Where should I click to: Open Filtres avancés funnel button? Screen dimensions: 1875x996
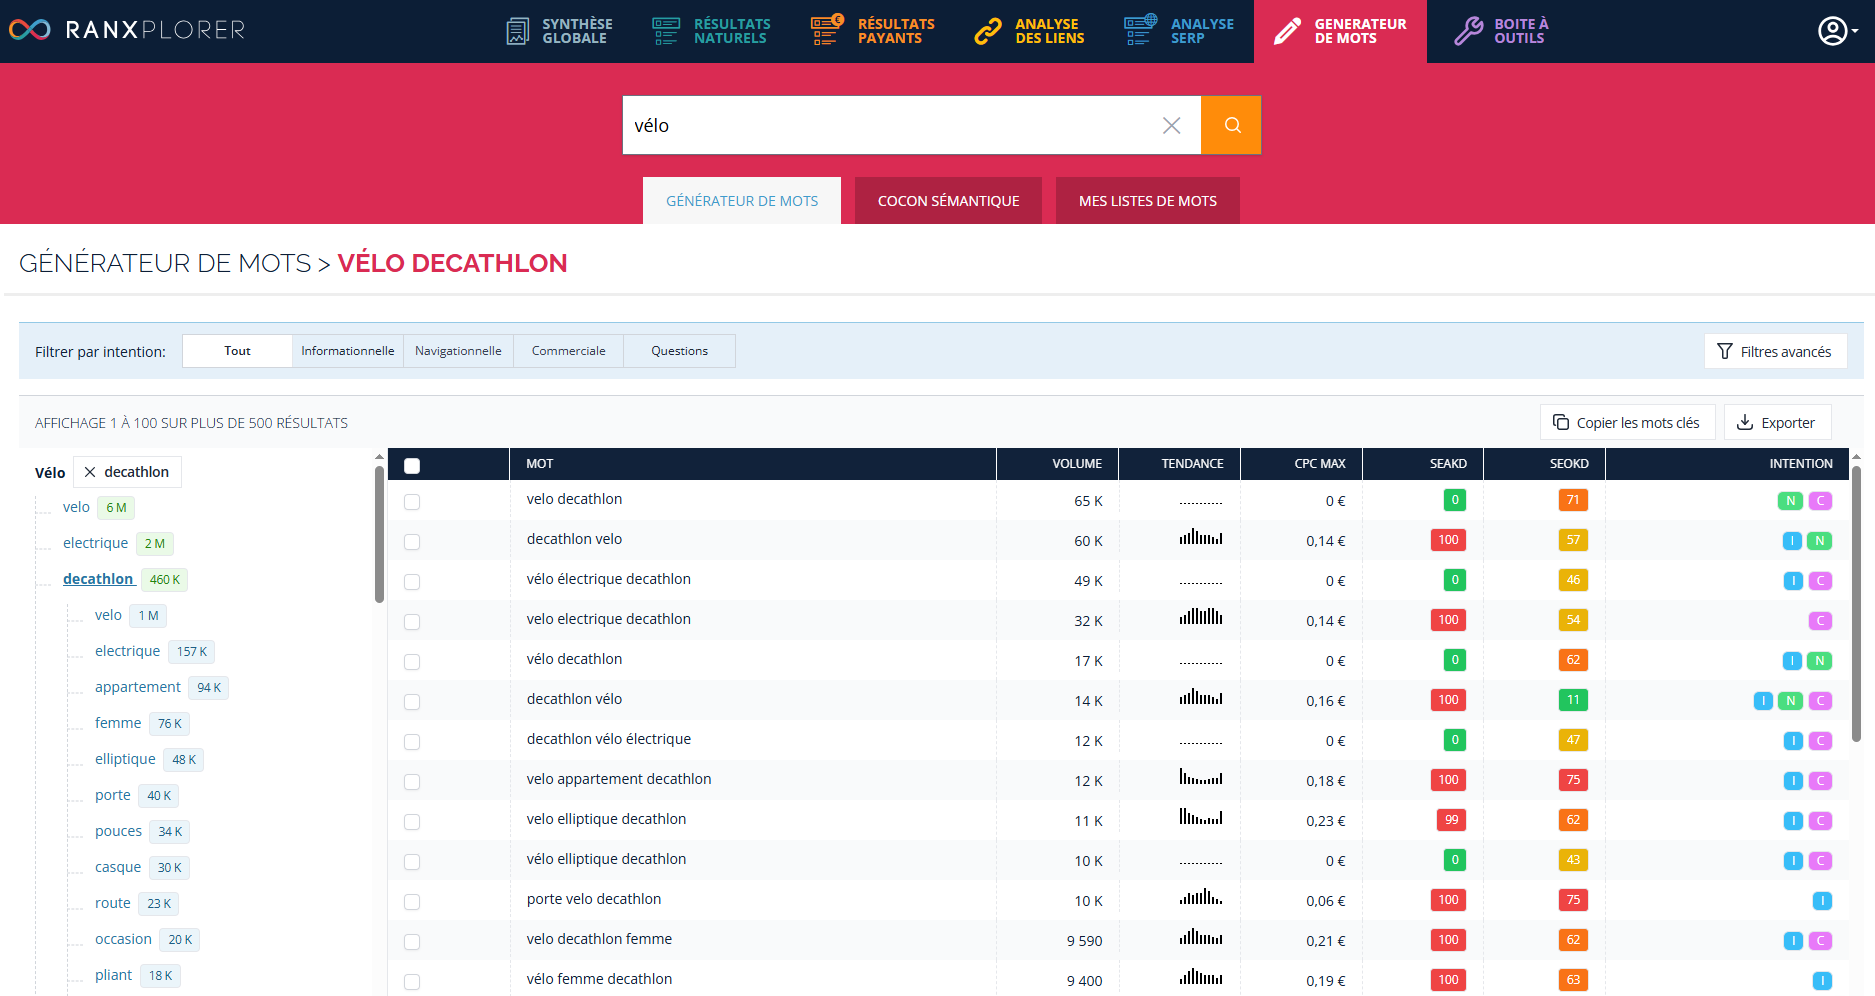tap(1775, 351)
